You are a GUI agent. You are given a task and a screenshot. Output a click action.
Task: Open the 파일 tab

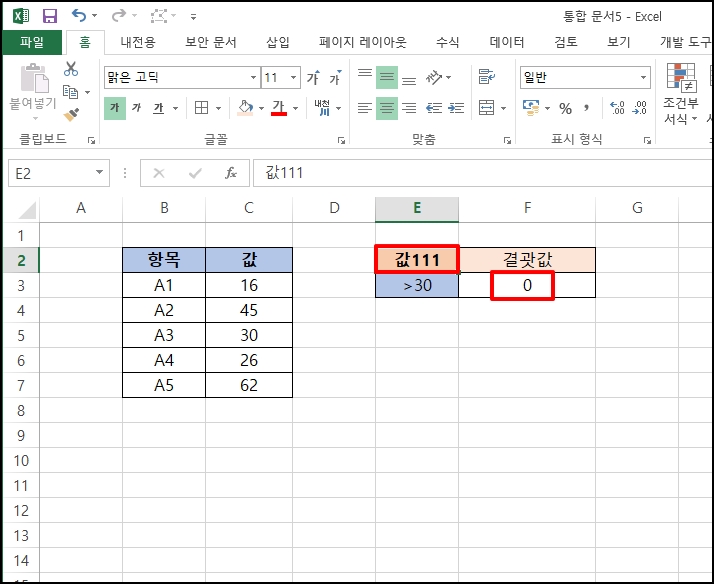tap(32, 42)
